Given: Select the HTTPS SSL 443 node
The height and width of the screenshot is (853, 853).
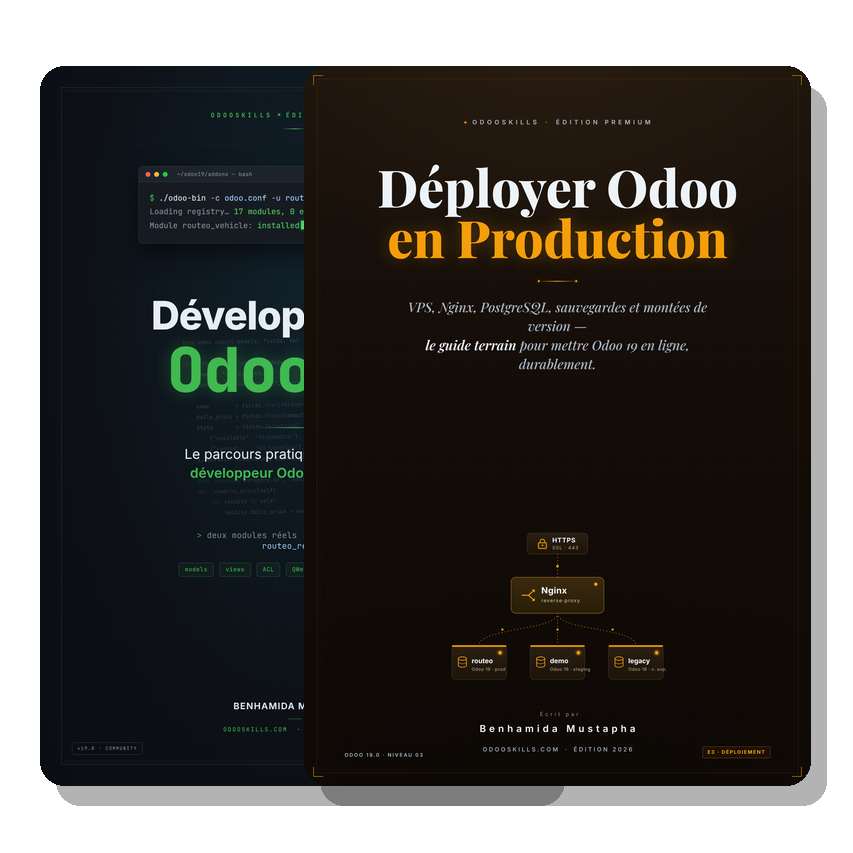Looking at the screenshot, I should 557,543.
